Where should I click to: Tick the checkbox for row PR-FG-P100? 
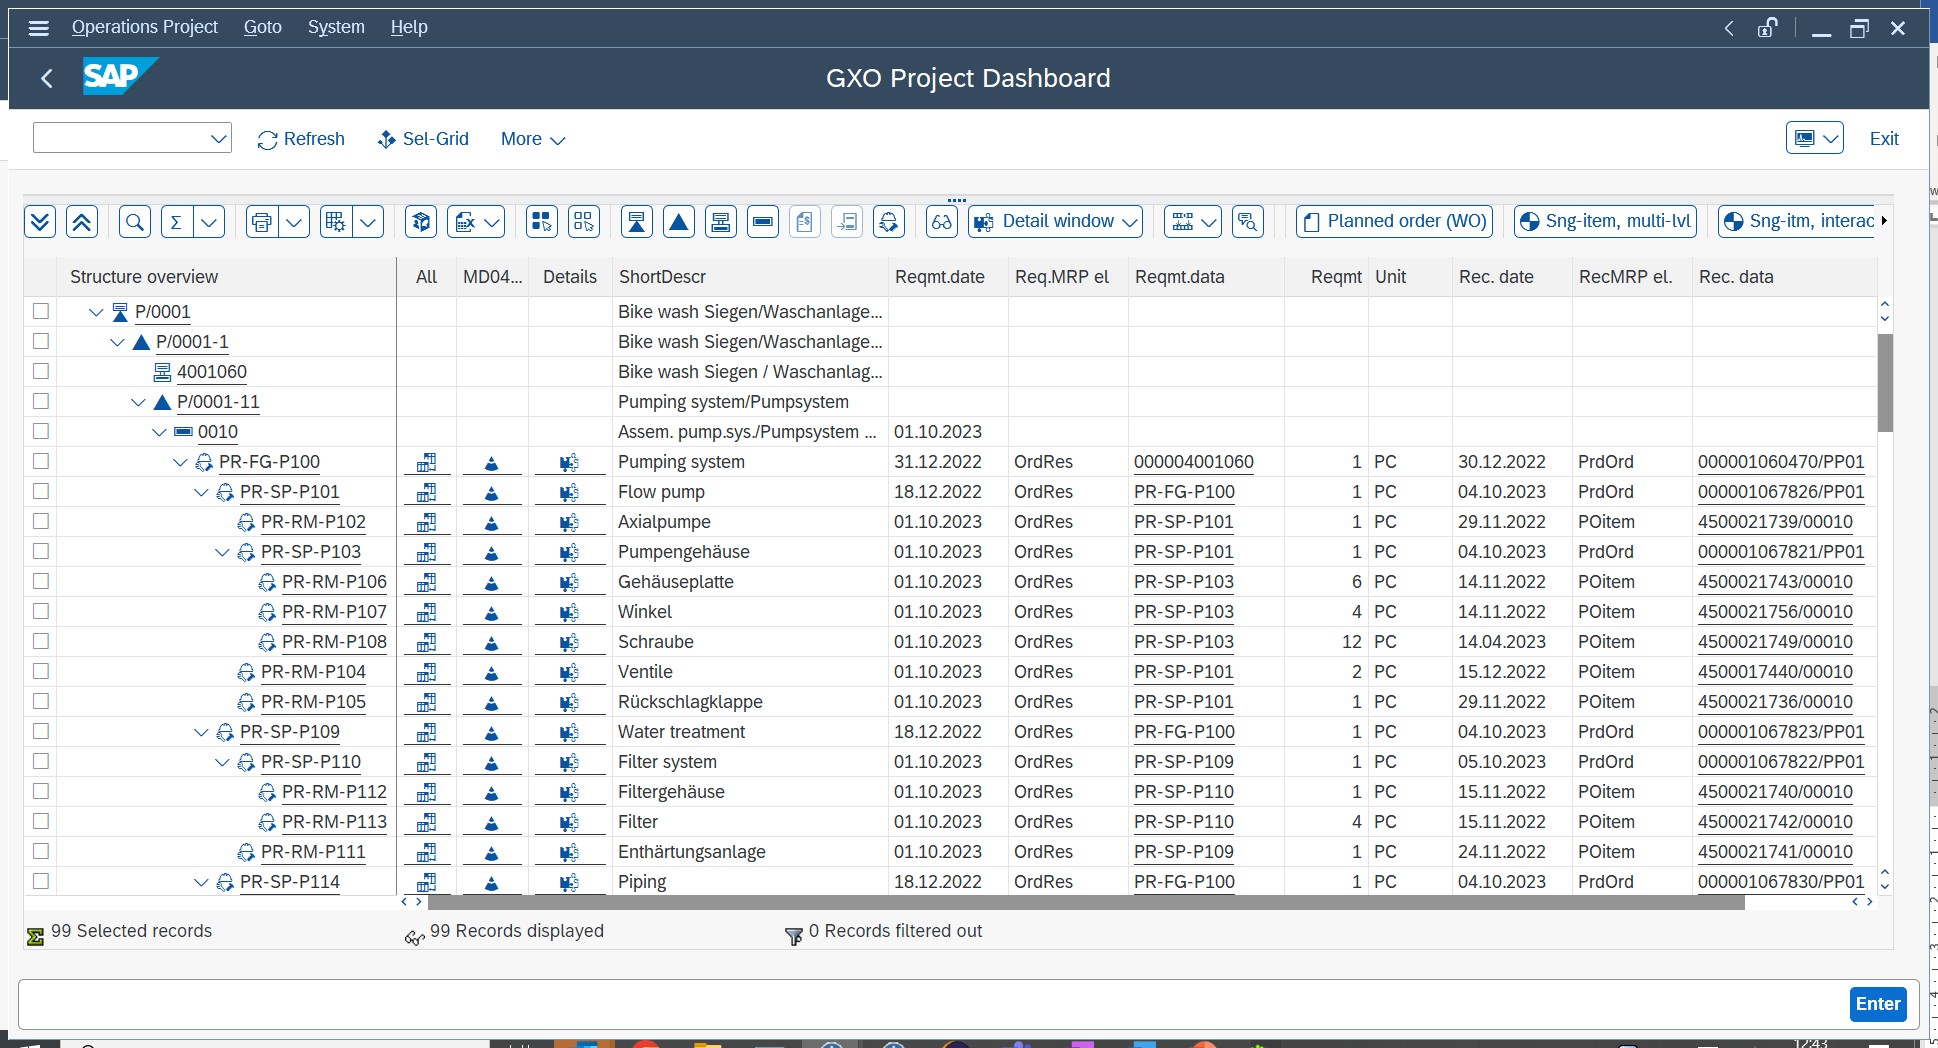[41, 461]
